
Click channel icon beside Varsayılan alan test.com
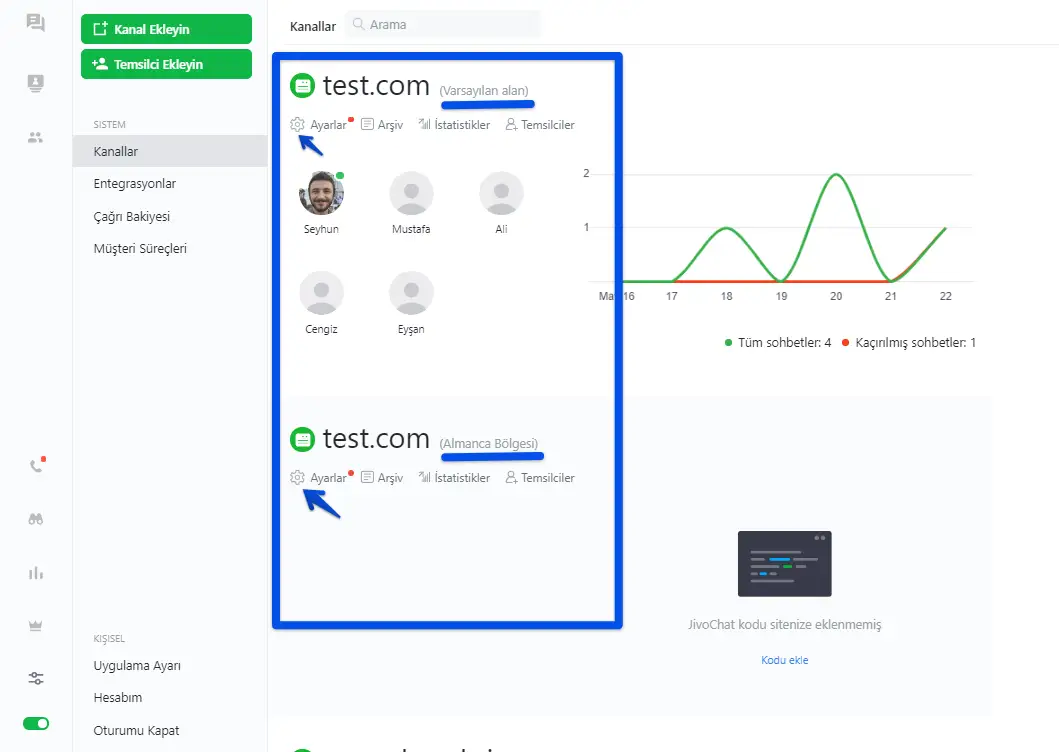click(303, 86)
